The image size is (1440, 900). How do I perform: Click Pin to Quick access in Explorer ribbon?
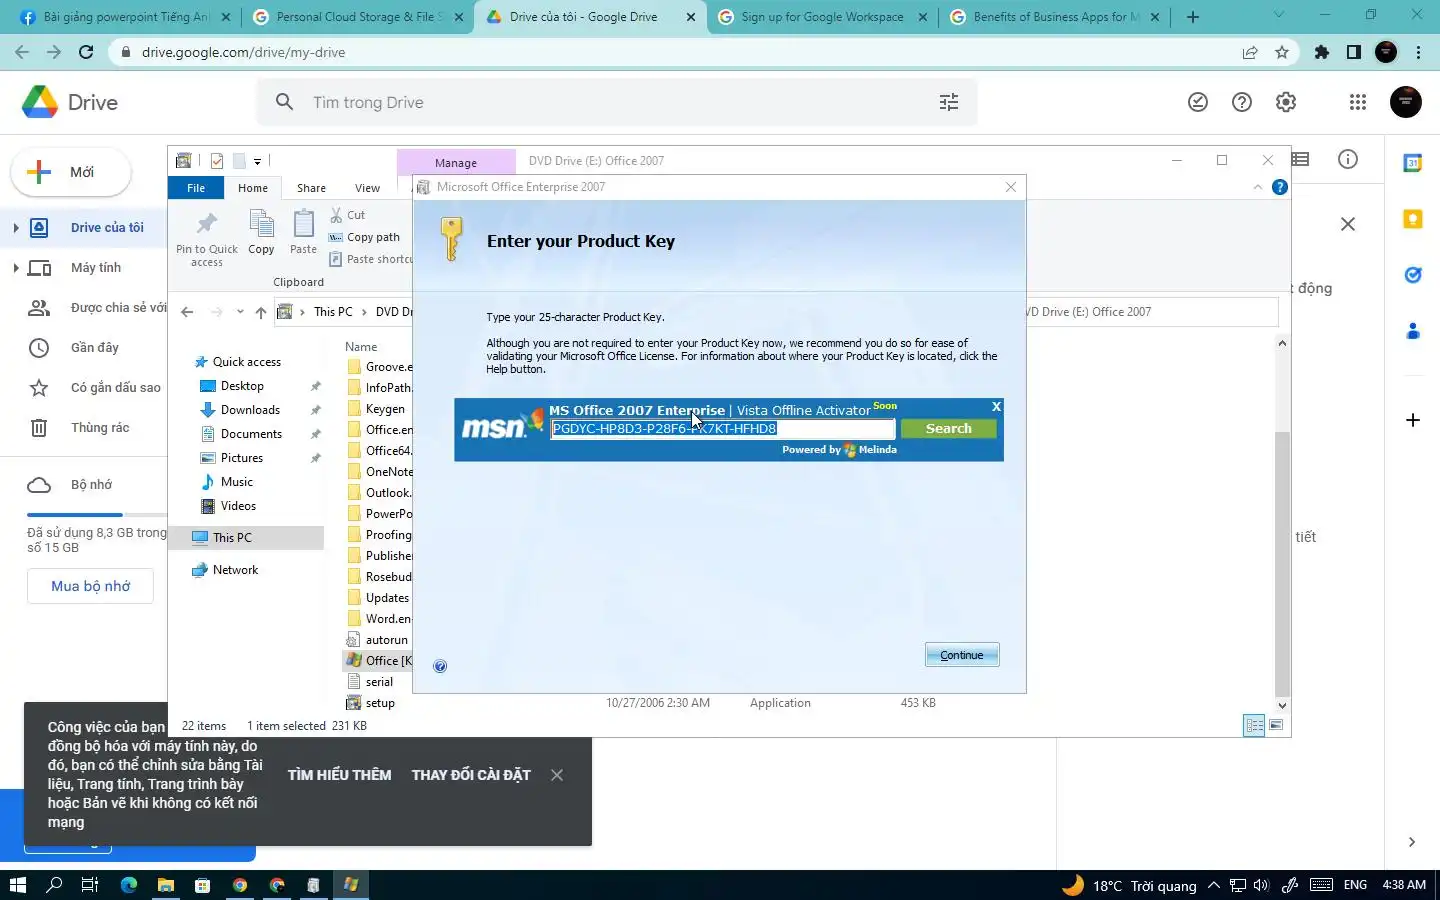coord(207,239)
